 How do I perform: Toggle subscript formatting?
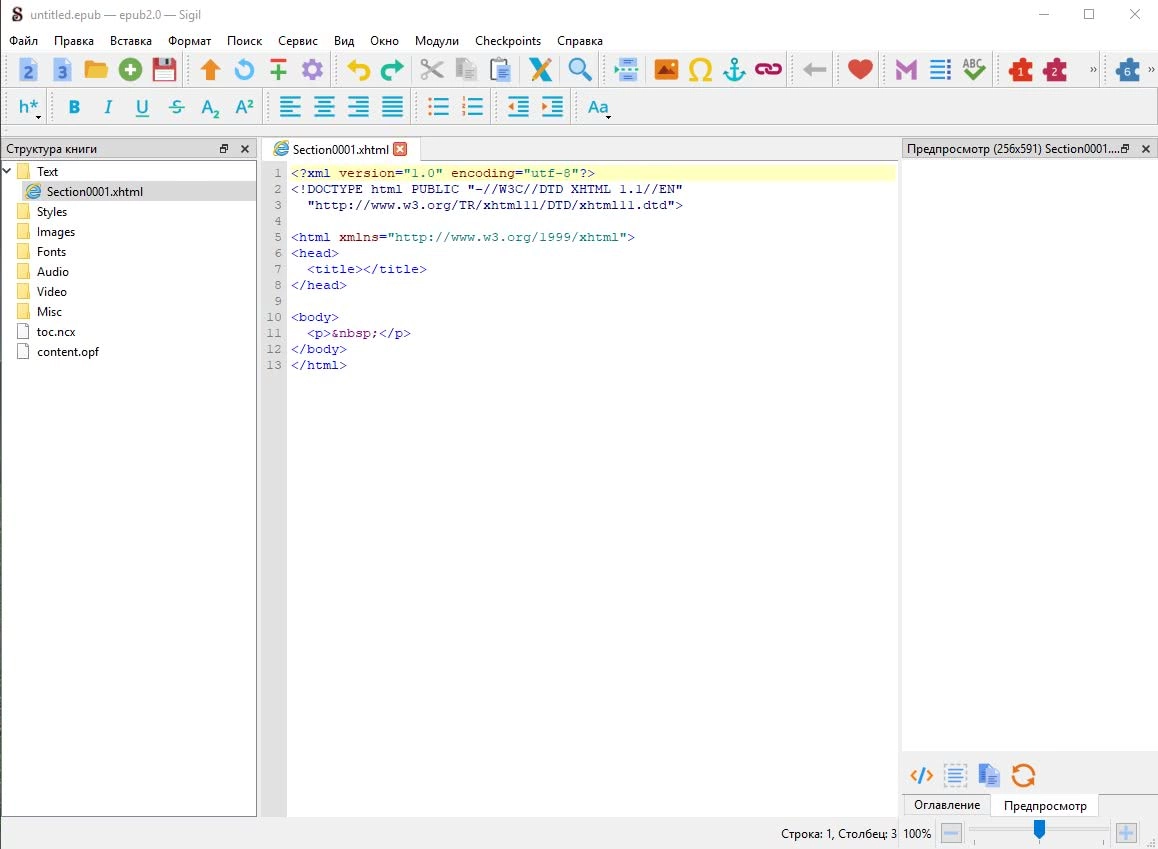210,108
